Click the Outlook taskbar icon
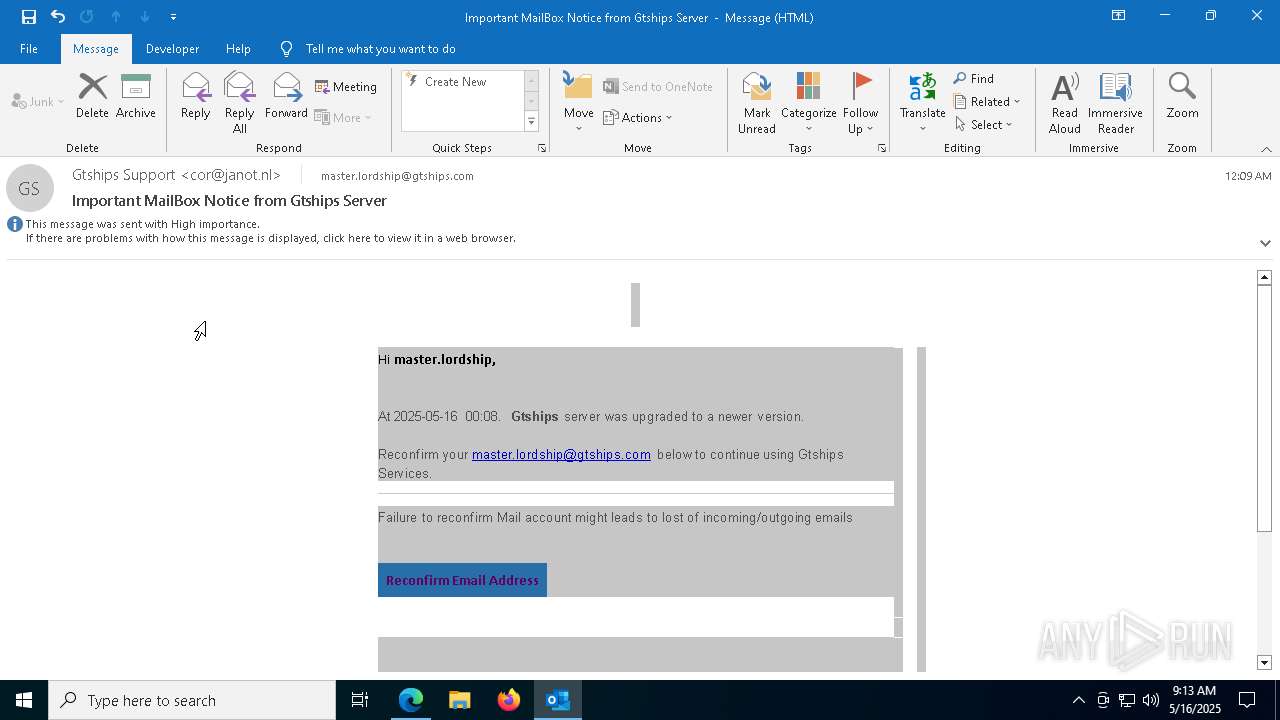Viewport: 1280px width, 720px height. tap(558, 700)
